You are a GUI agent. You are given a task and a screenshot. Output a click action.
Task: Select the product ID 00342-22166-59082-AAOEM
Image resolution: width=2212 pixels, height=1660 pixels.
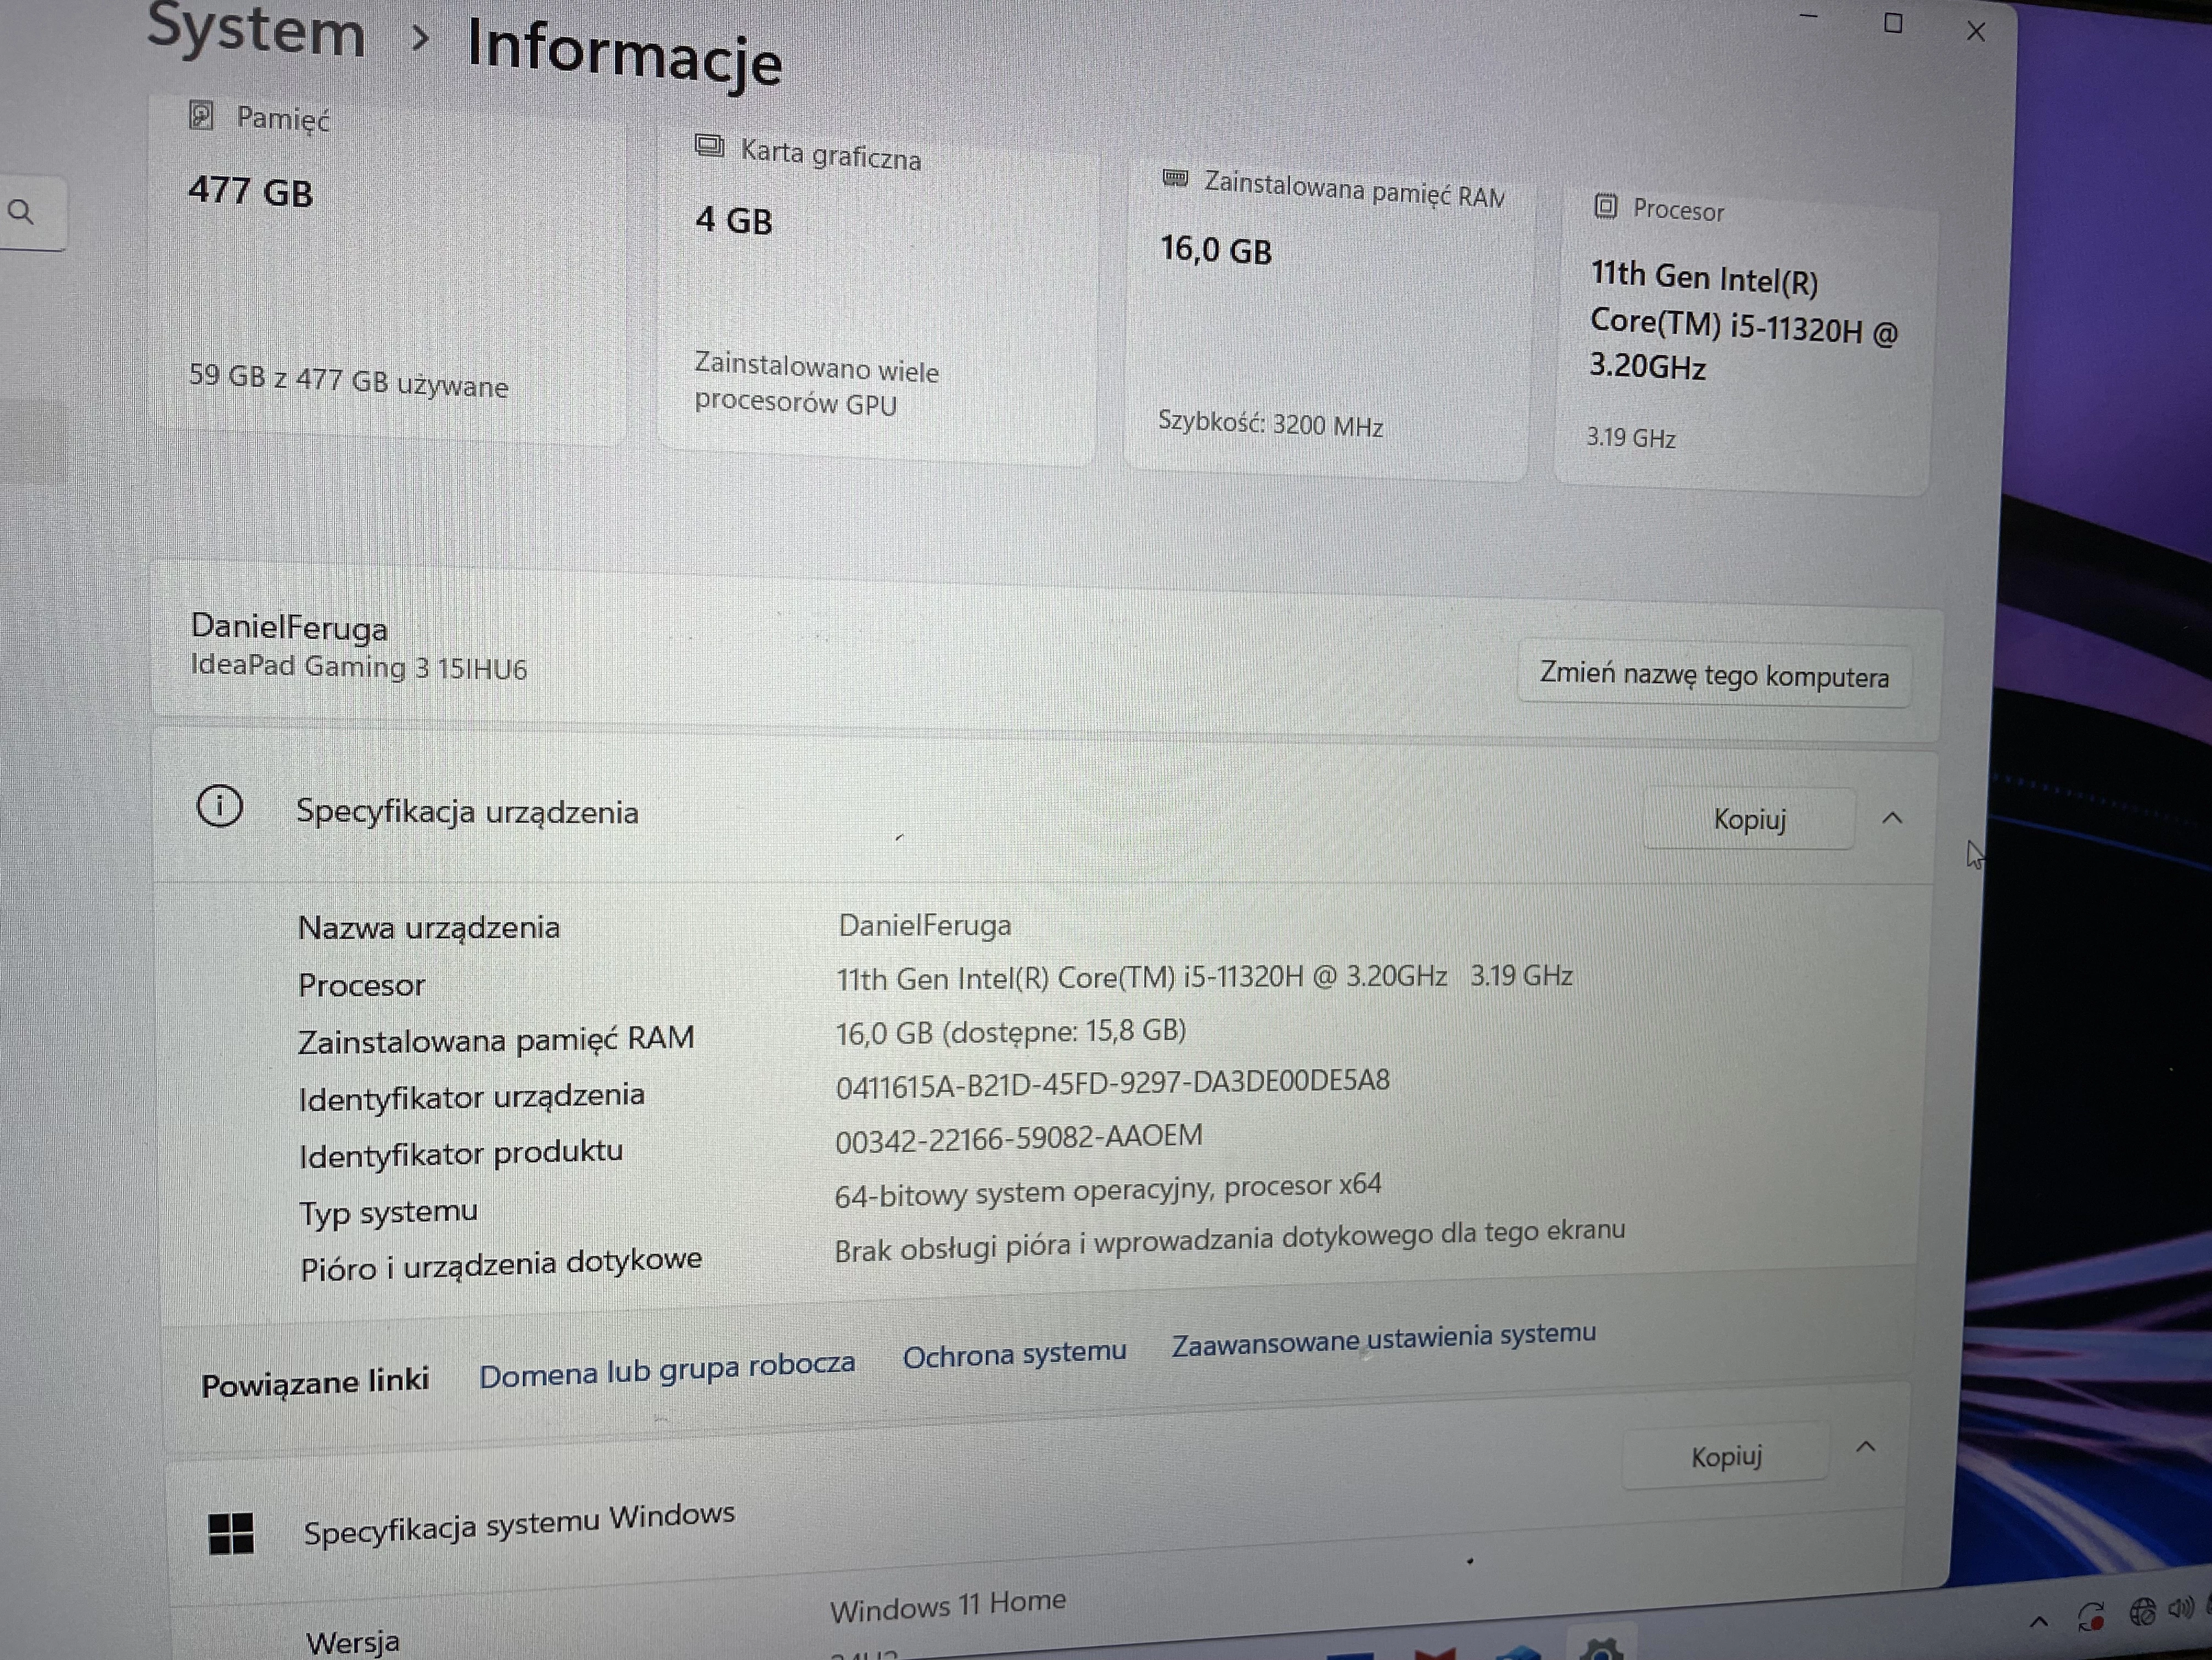pos(1019,1138)
